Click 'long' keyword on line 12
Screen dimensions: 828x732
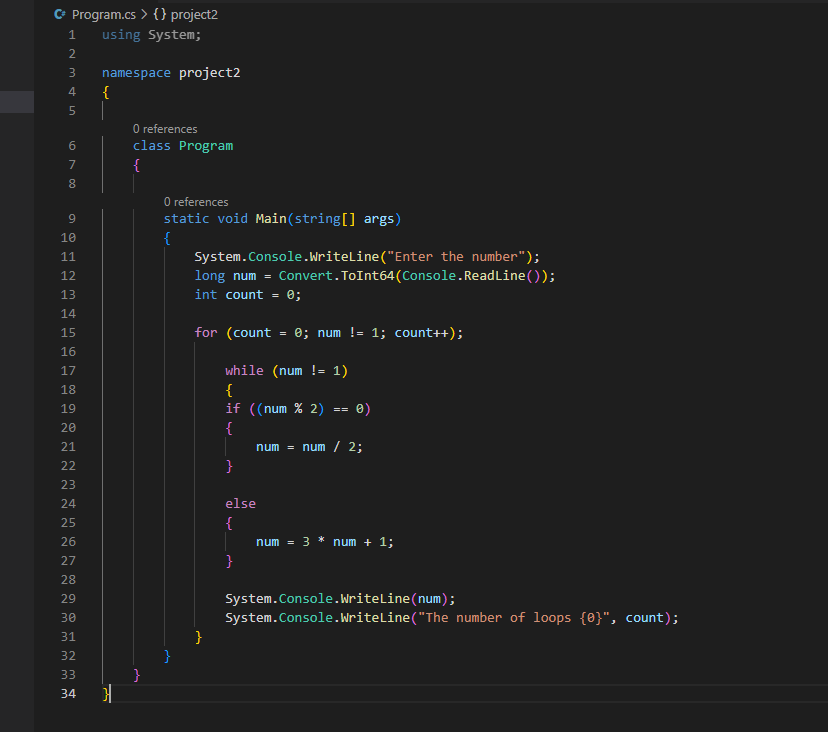coord(210,276)
